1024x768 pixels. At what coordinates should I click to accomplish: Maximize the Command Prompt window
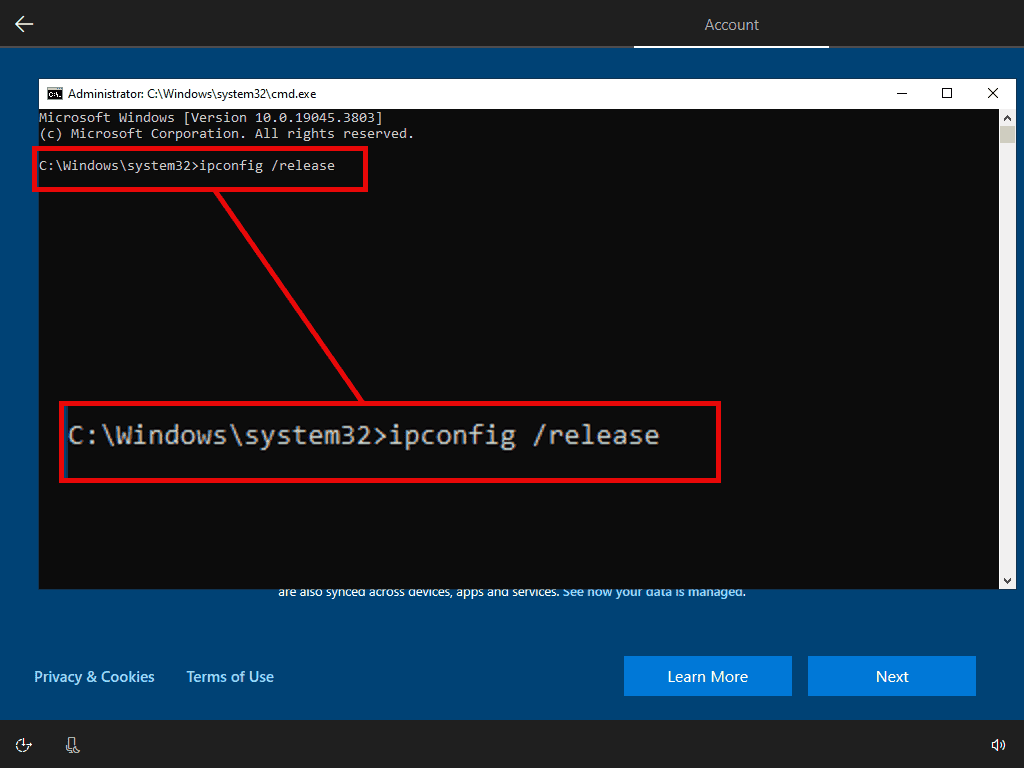pos(947,93)
